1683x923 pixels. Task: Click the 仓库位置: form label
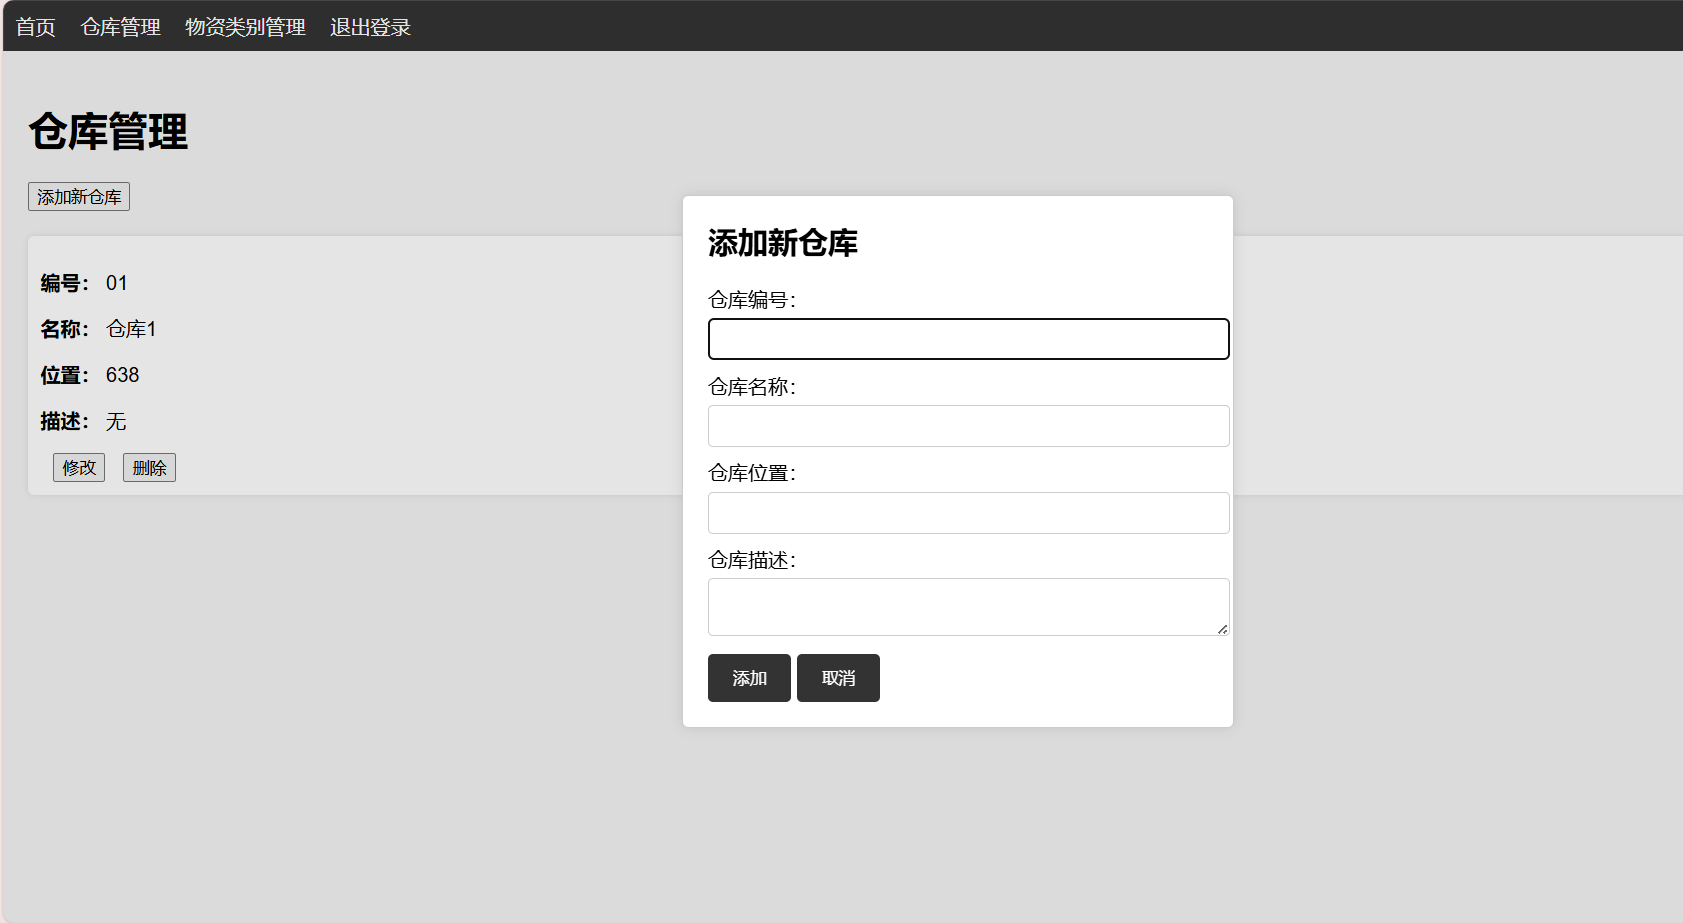pyautogui.click(x=752, y=473)
